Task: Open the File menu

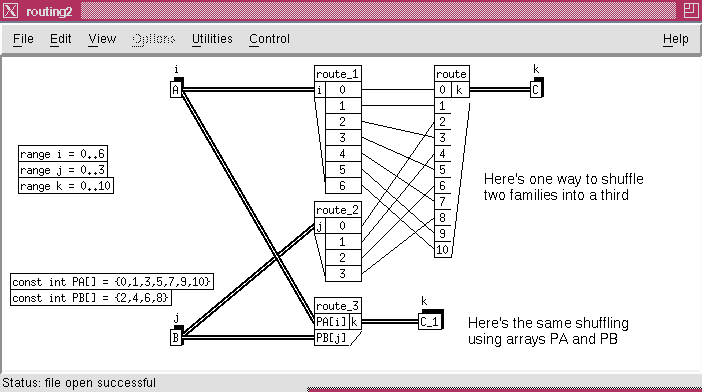Action: tap(23, 39)
